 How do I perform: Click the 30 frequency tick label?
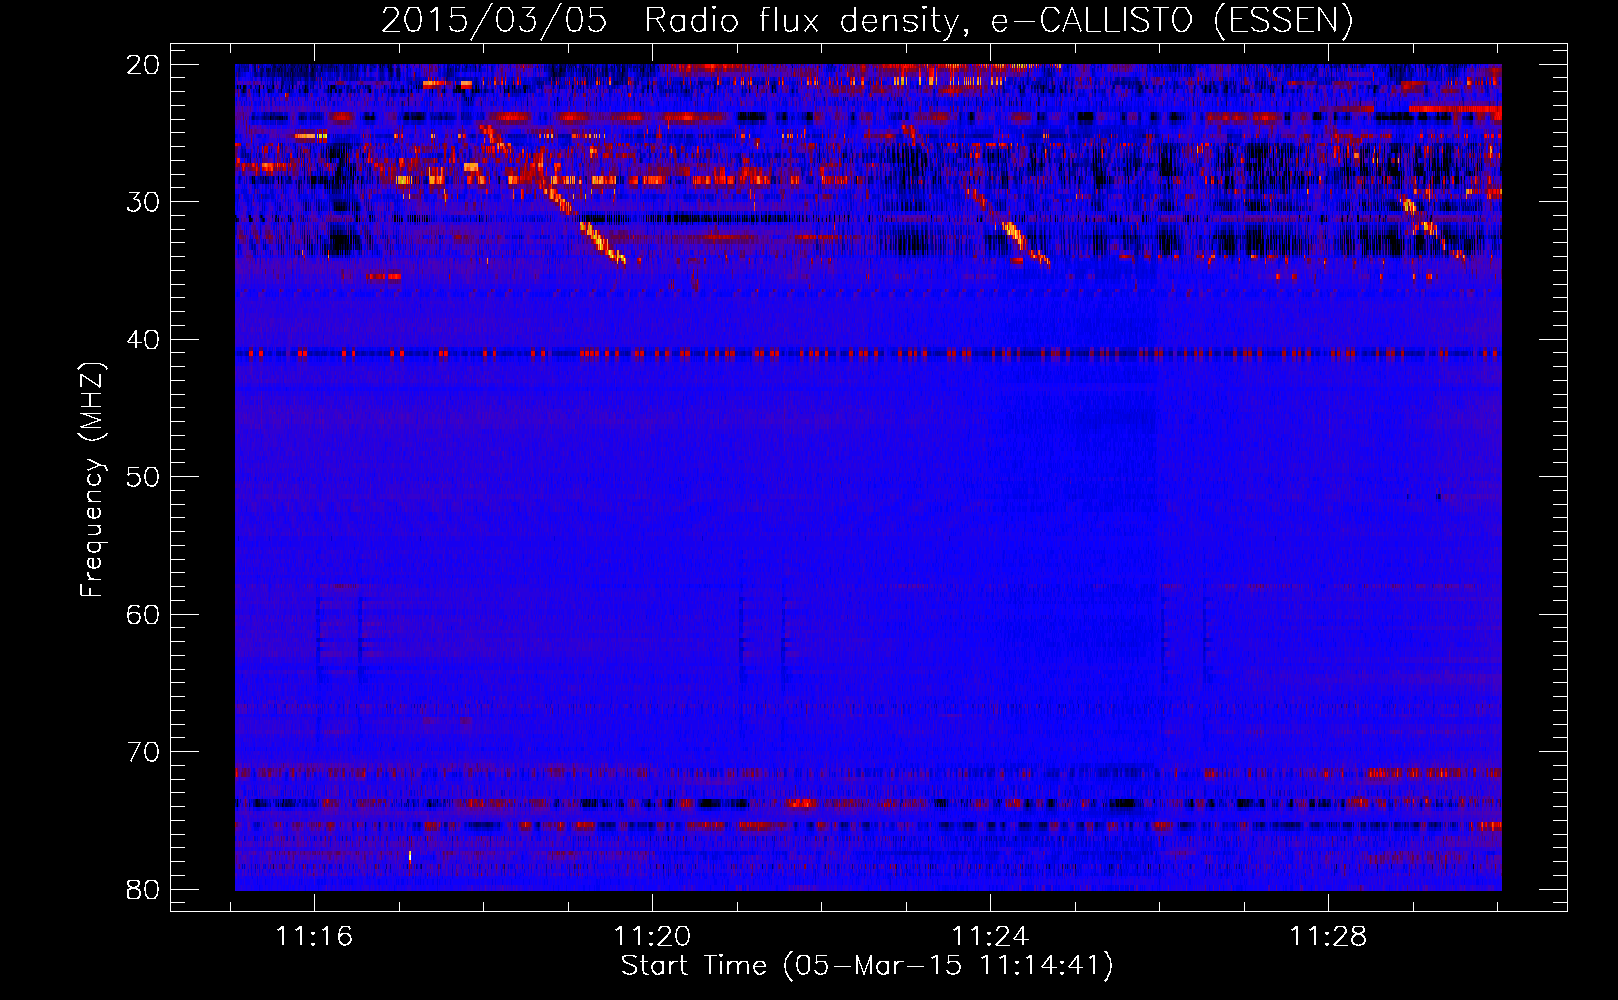143,202
